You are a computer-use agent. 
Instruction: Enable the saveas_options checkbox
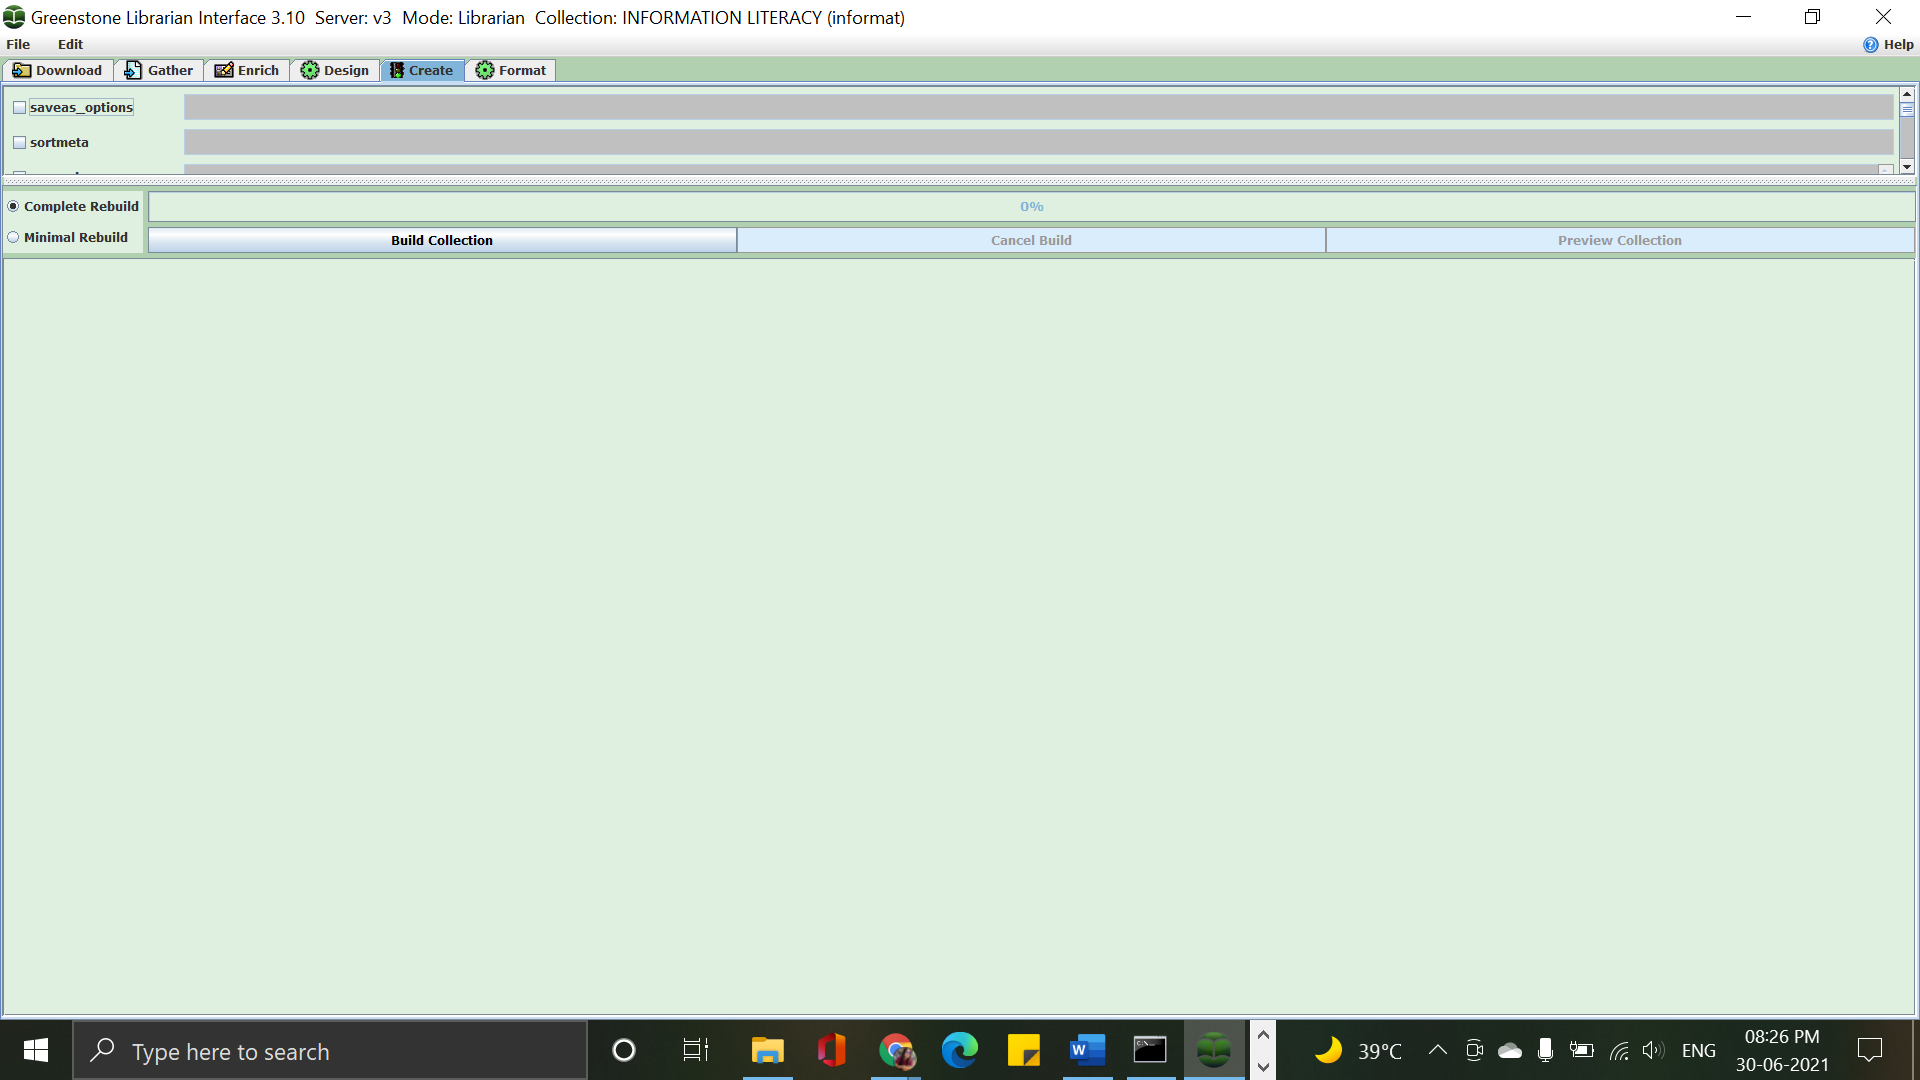(x=19, y=108)
